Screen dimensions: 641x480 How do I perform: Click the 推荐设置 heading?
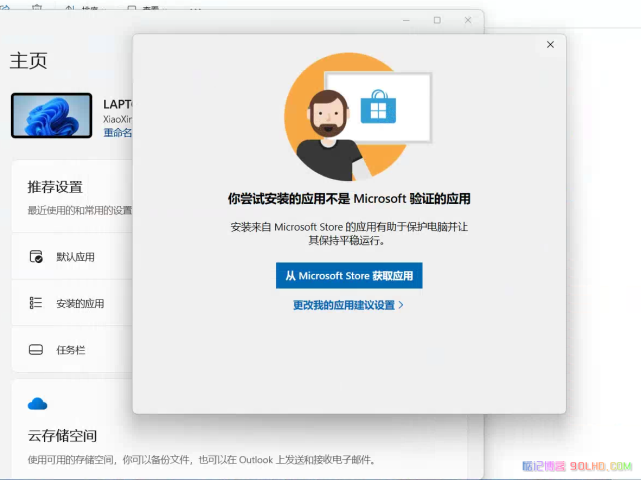click(55, 187)
